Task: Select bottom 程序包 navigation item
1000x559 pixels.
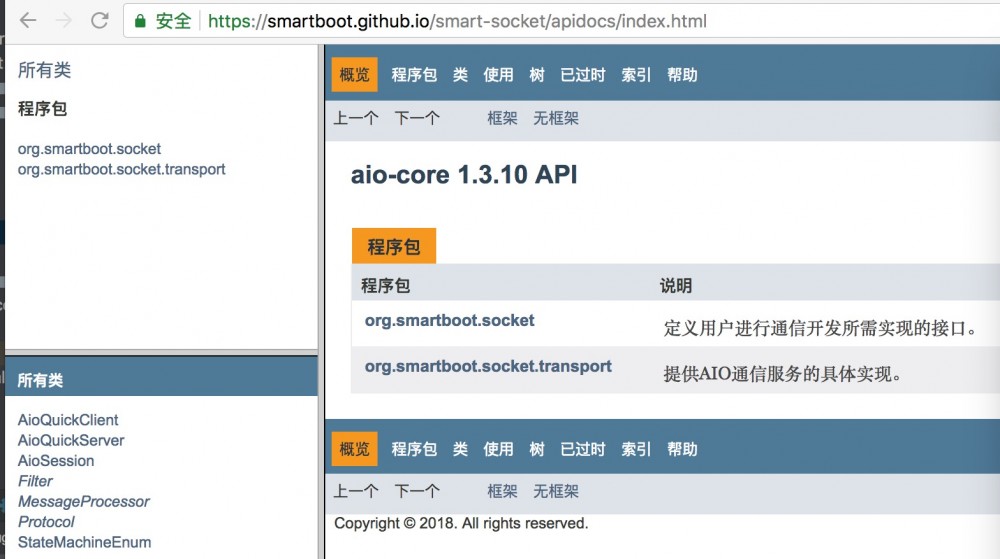Action: [x=414, y=449]
